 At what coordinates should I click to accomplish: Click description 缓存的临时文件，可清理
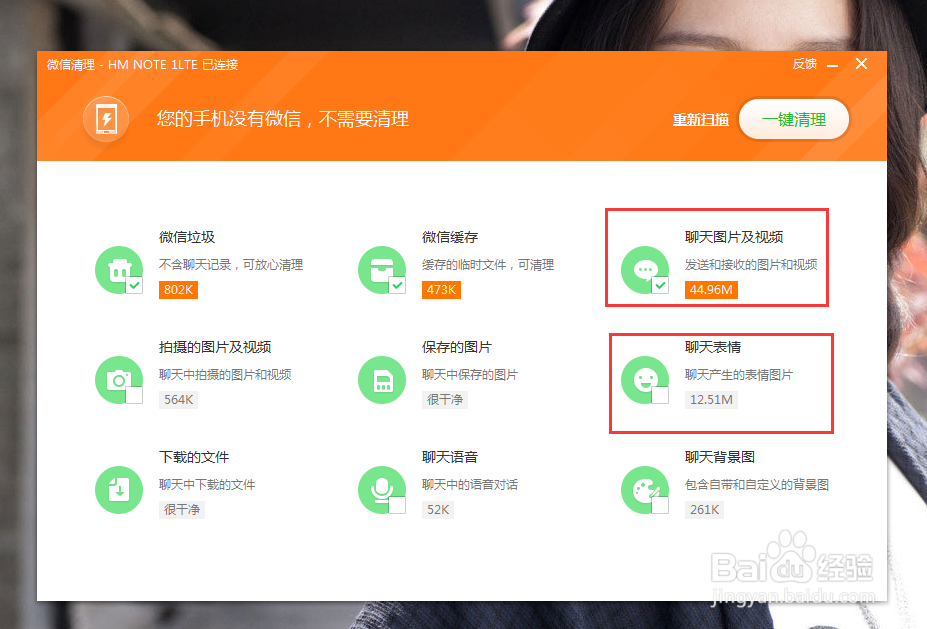tap(488, 265)
